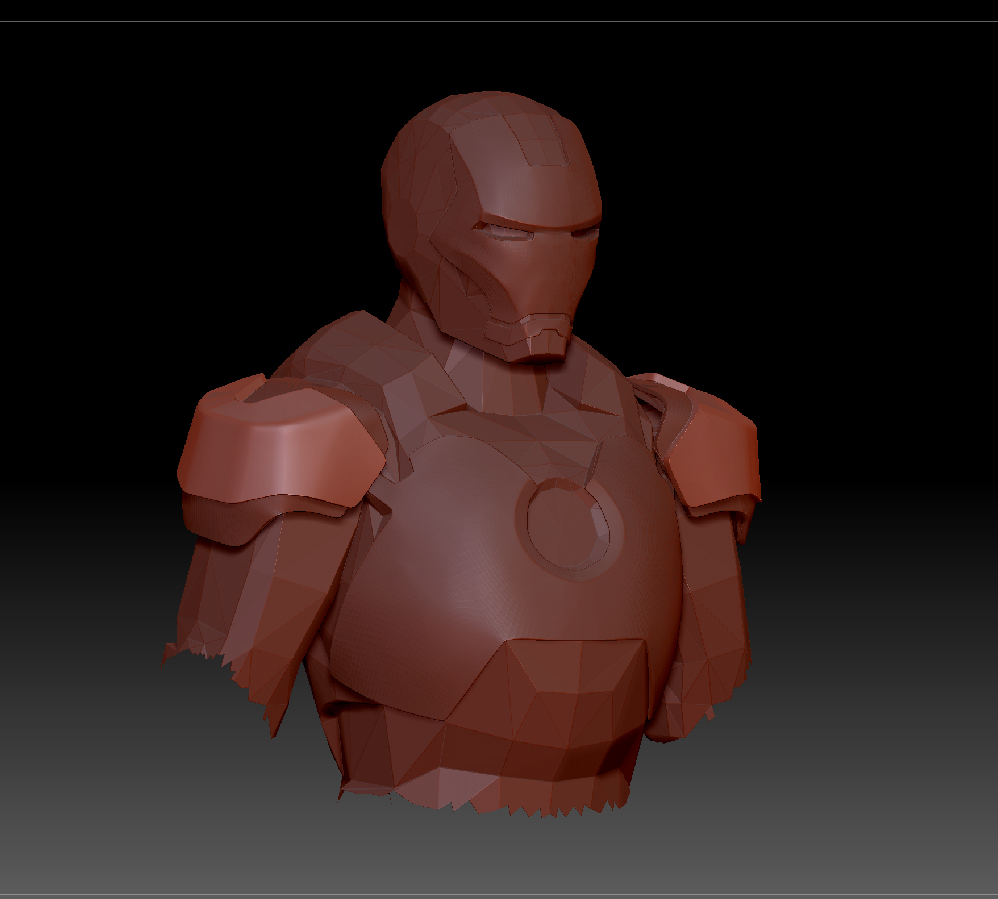The image size is (998, 899).
Task: Click the helmet's left eye slit
Action: pyautogui.click(x=507, y=233)
